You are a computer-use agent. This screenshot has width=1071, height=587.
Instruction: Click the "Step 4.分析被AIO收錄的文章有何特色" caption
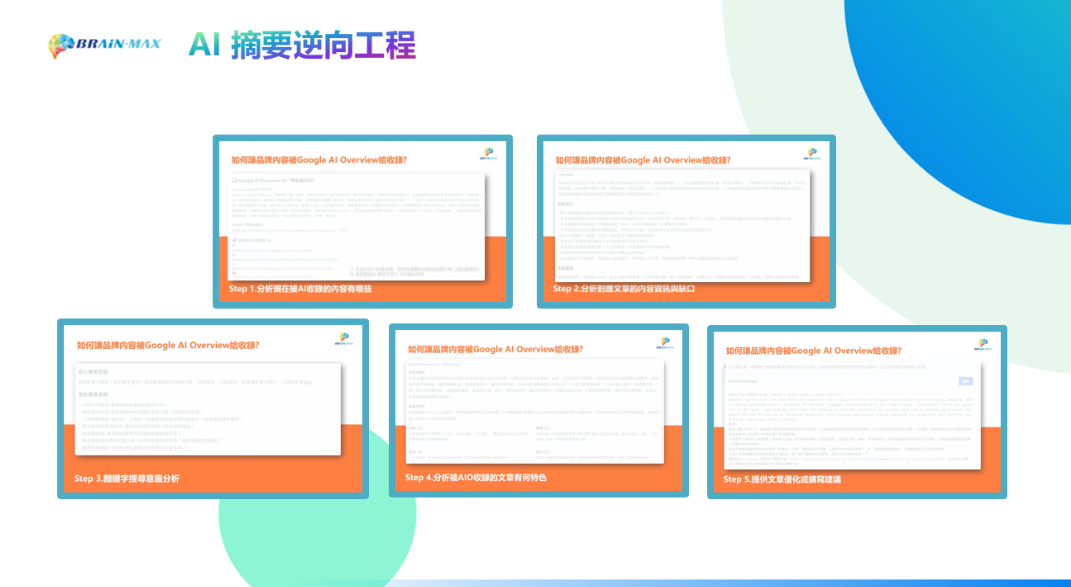click(476, 478)
